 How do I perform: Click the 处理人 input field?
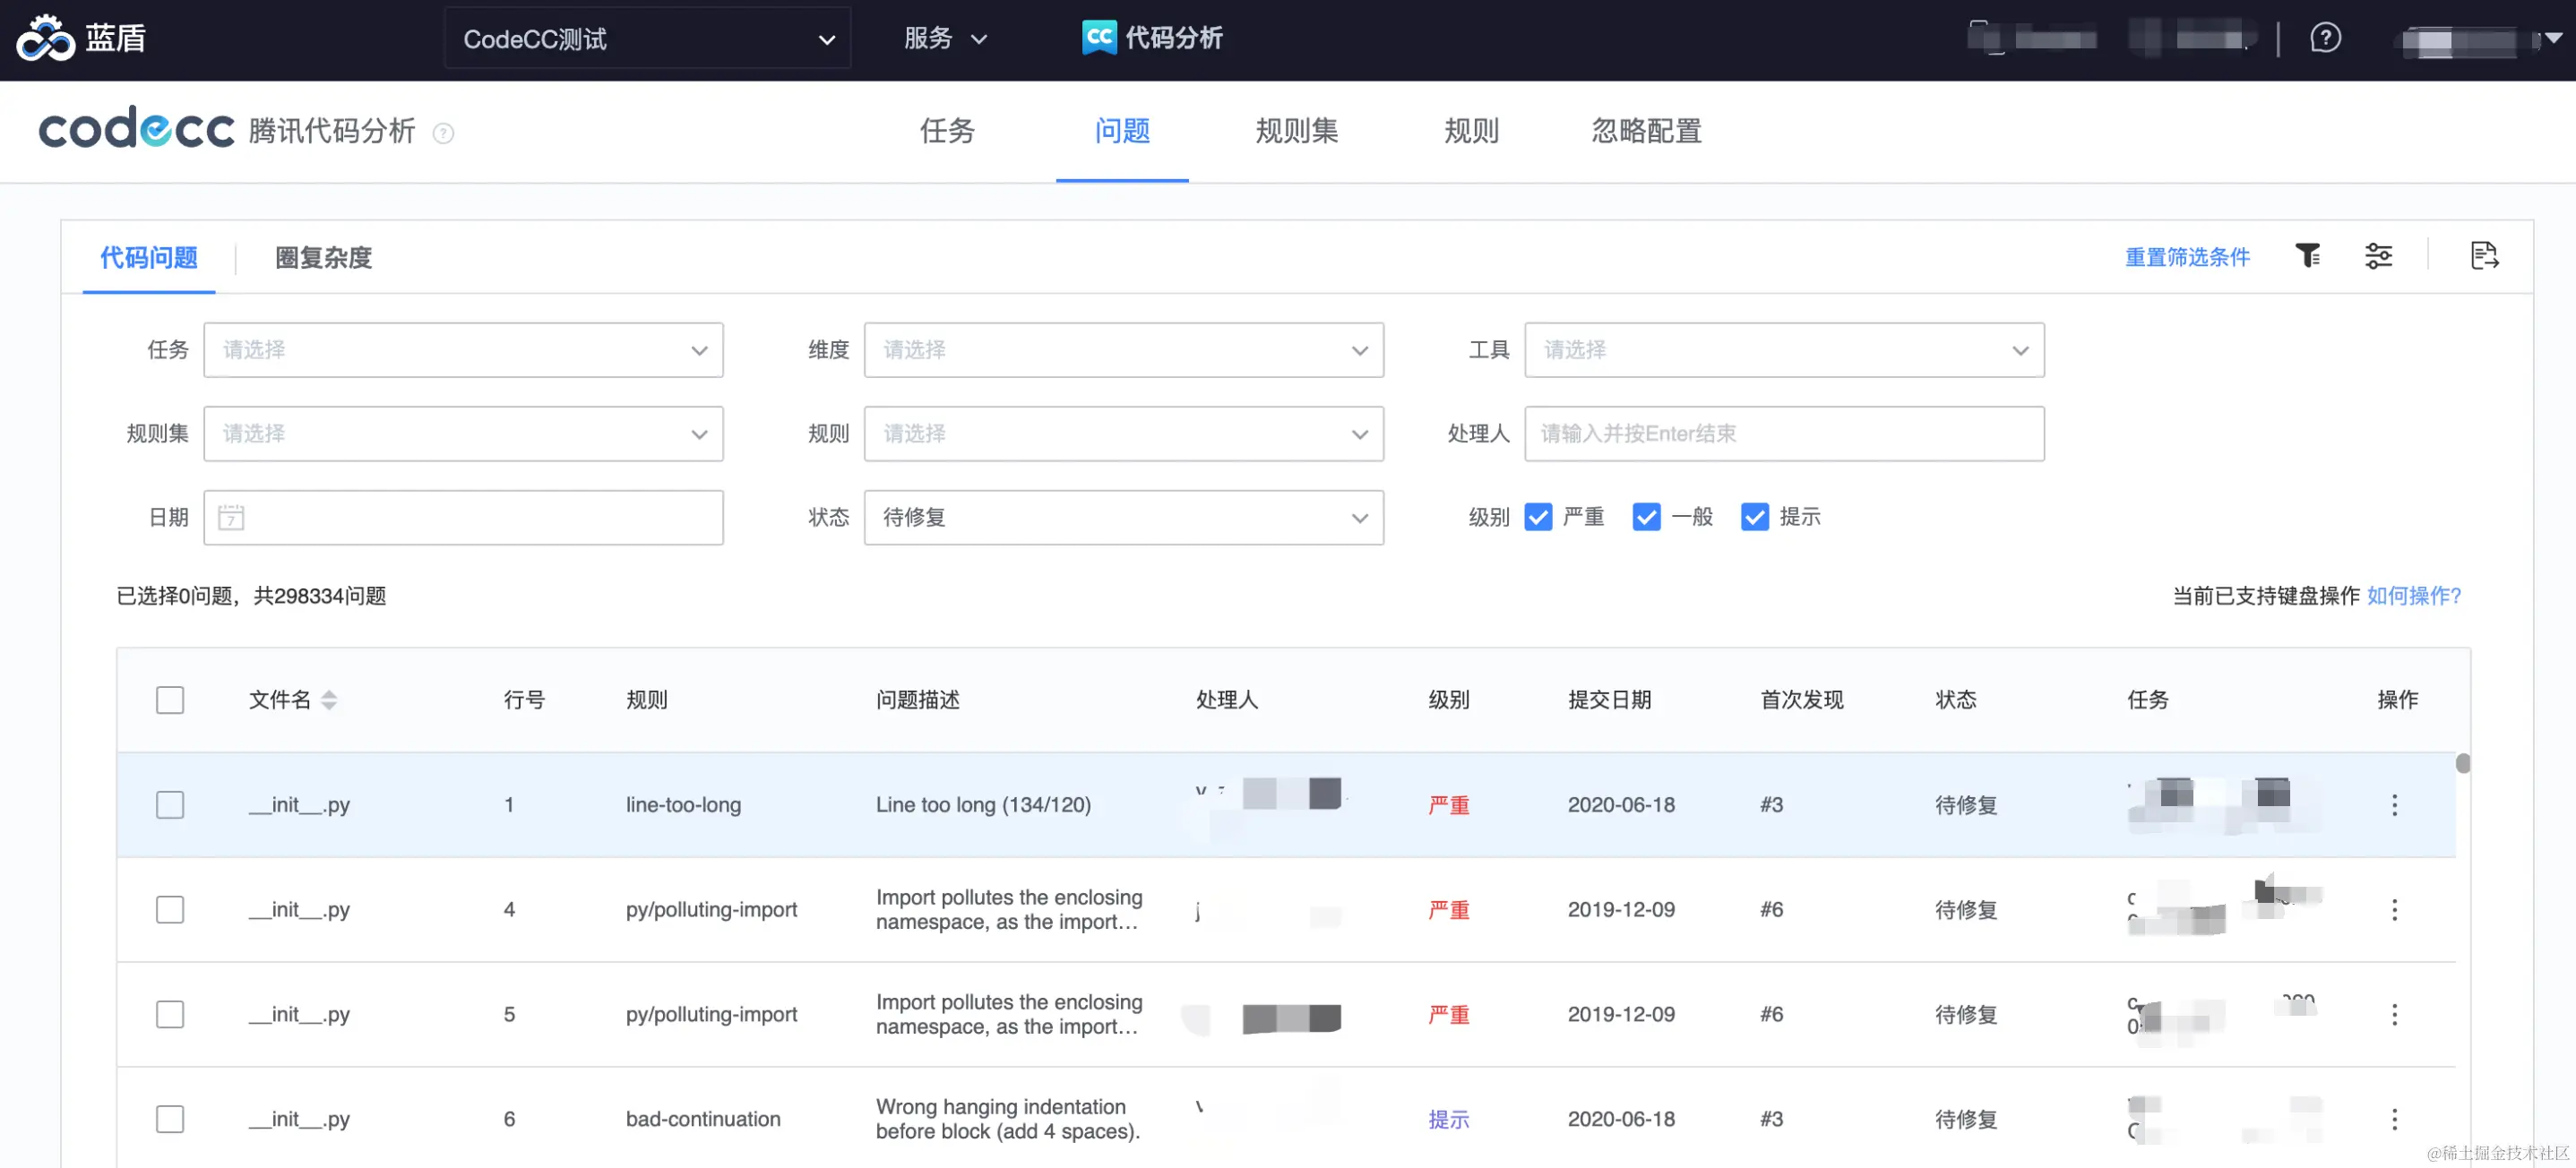coord(1783,434)
